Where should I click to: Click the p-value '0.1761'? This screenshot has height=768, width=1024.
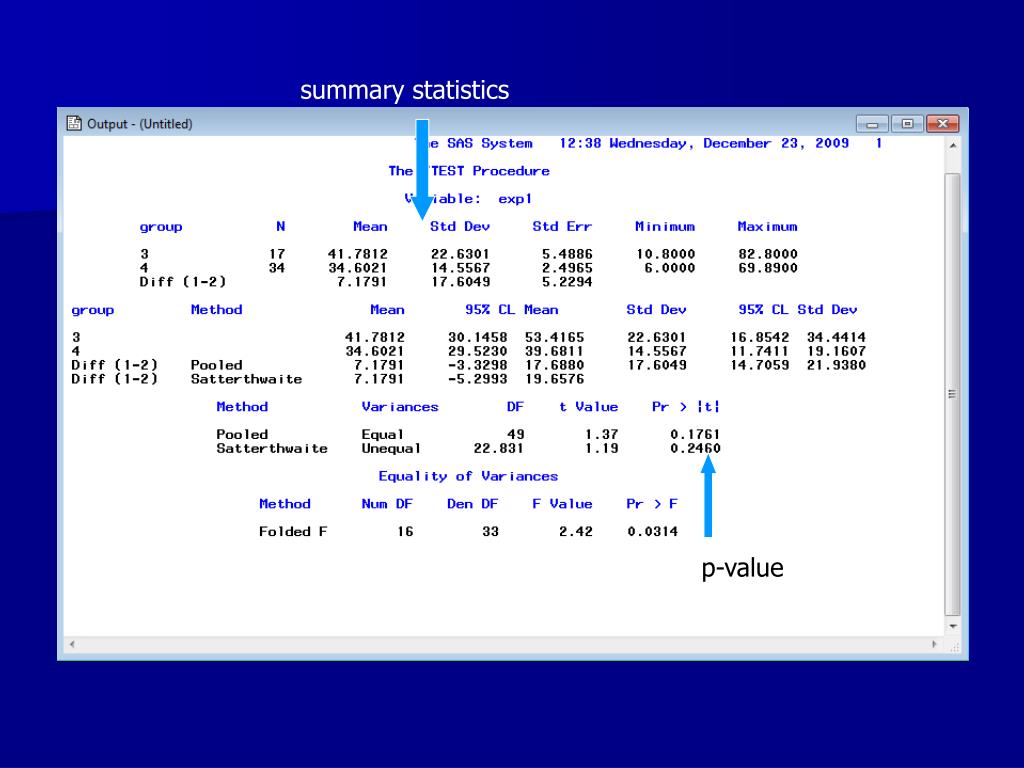pyautogui.click(x=695, y=434)
